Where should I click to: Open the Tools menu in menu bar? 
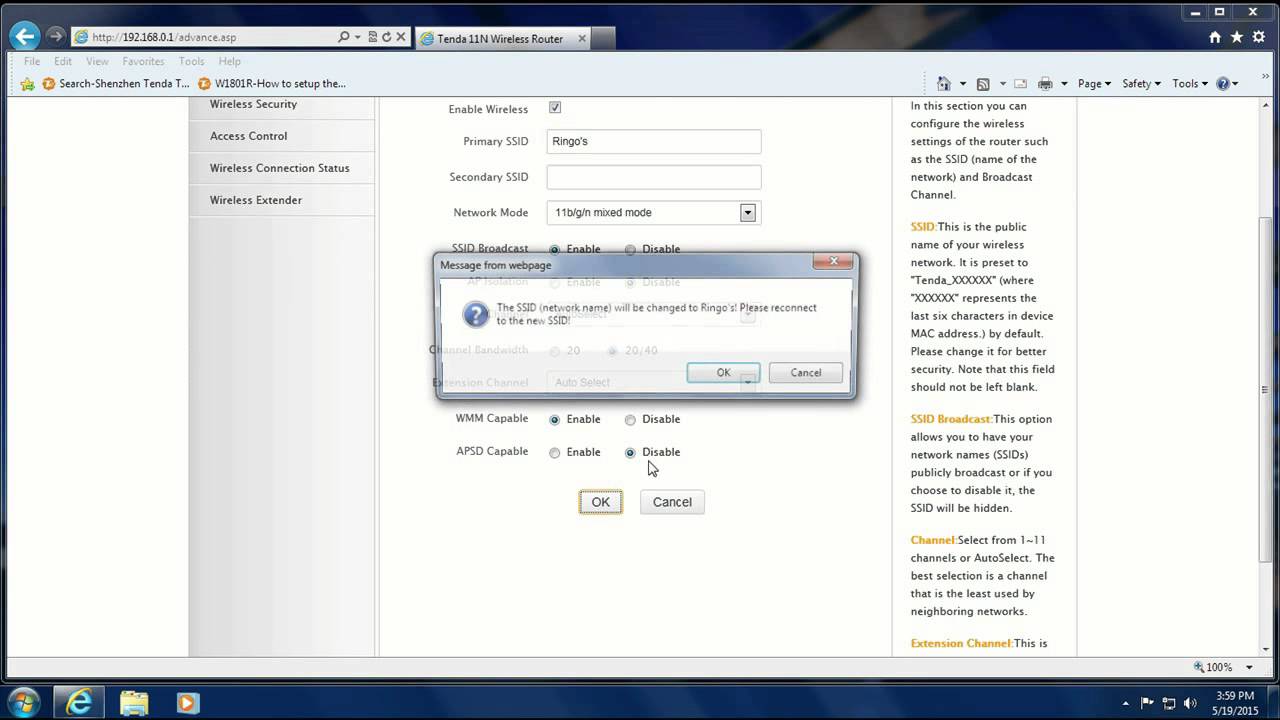[x=191, y=61]
